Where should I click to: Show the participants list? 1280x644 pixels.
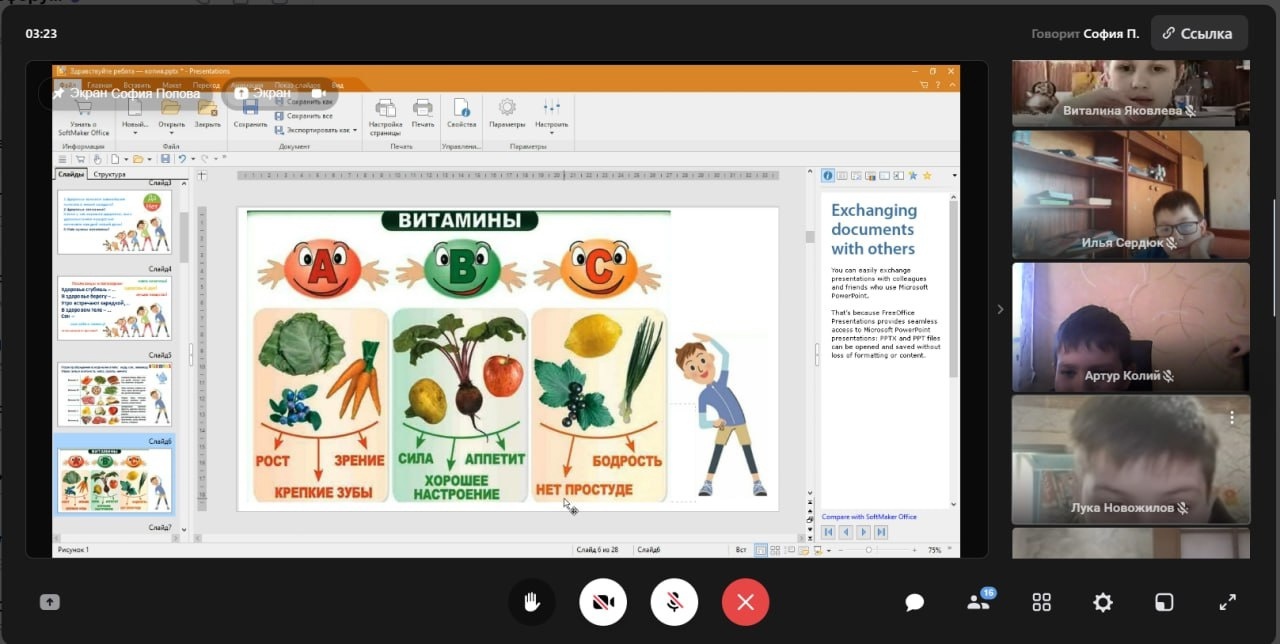(979, 601)
